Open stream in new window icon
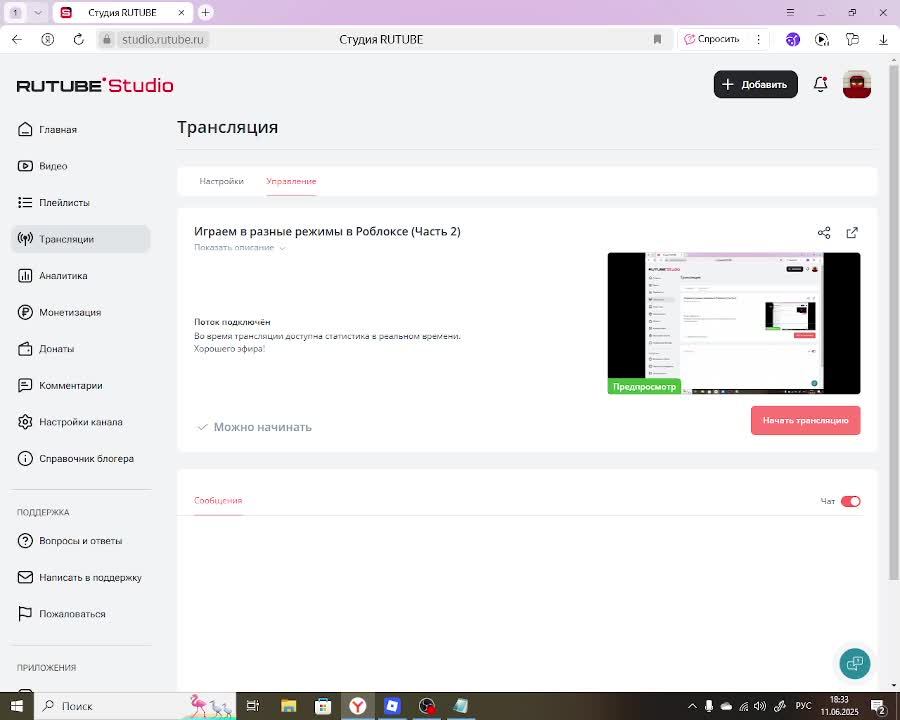This screenshot has width=900, height=720. tap(852, 233)
